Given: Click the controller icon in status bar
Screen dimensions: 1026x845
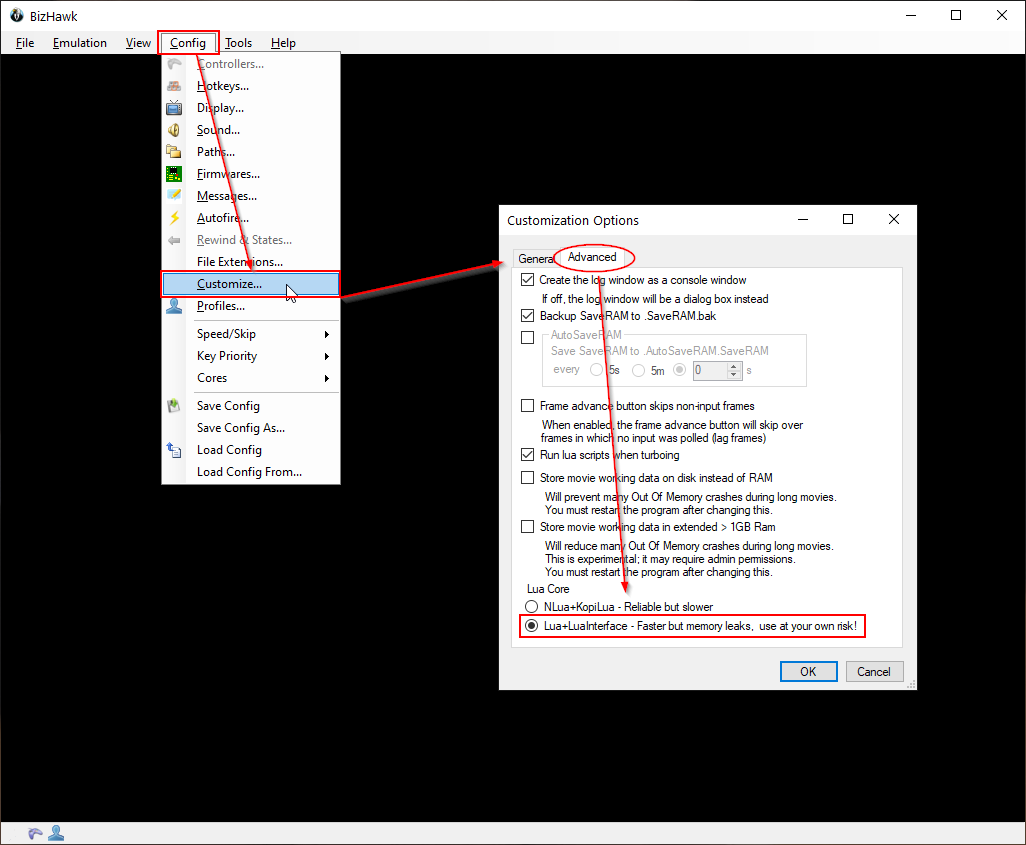Looking at the screenshot, I should (35, 833).
